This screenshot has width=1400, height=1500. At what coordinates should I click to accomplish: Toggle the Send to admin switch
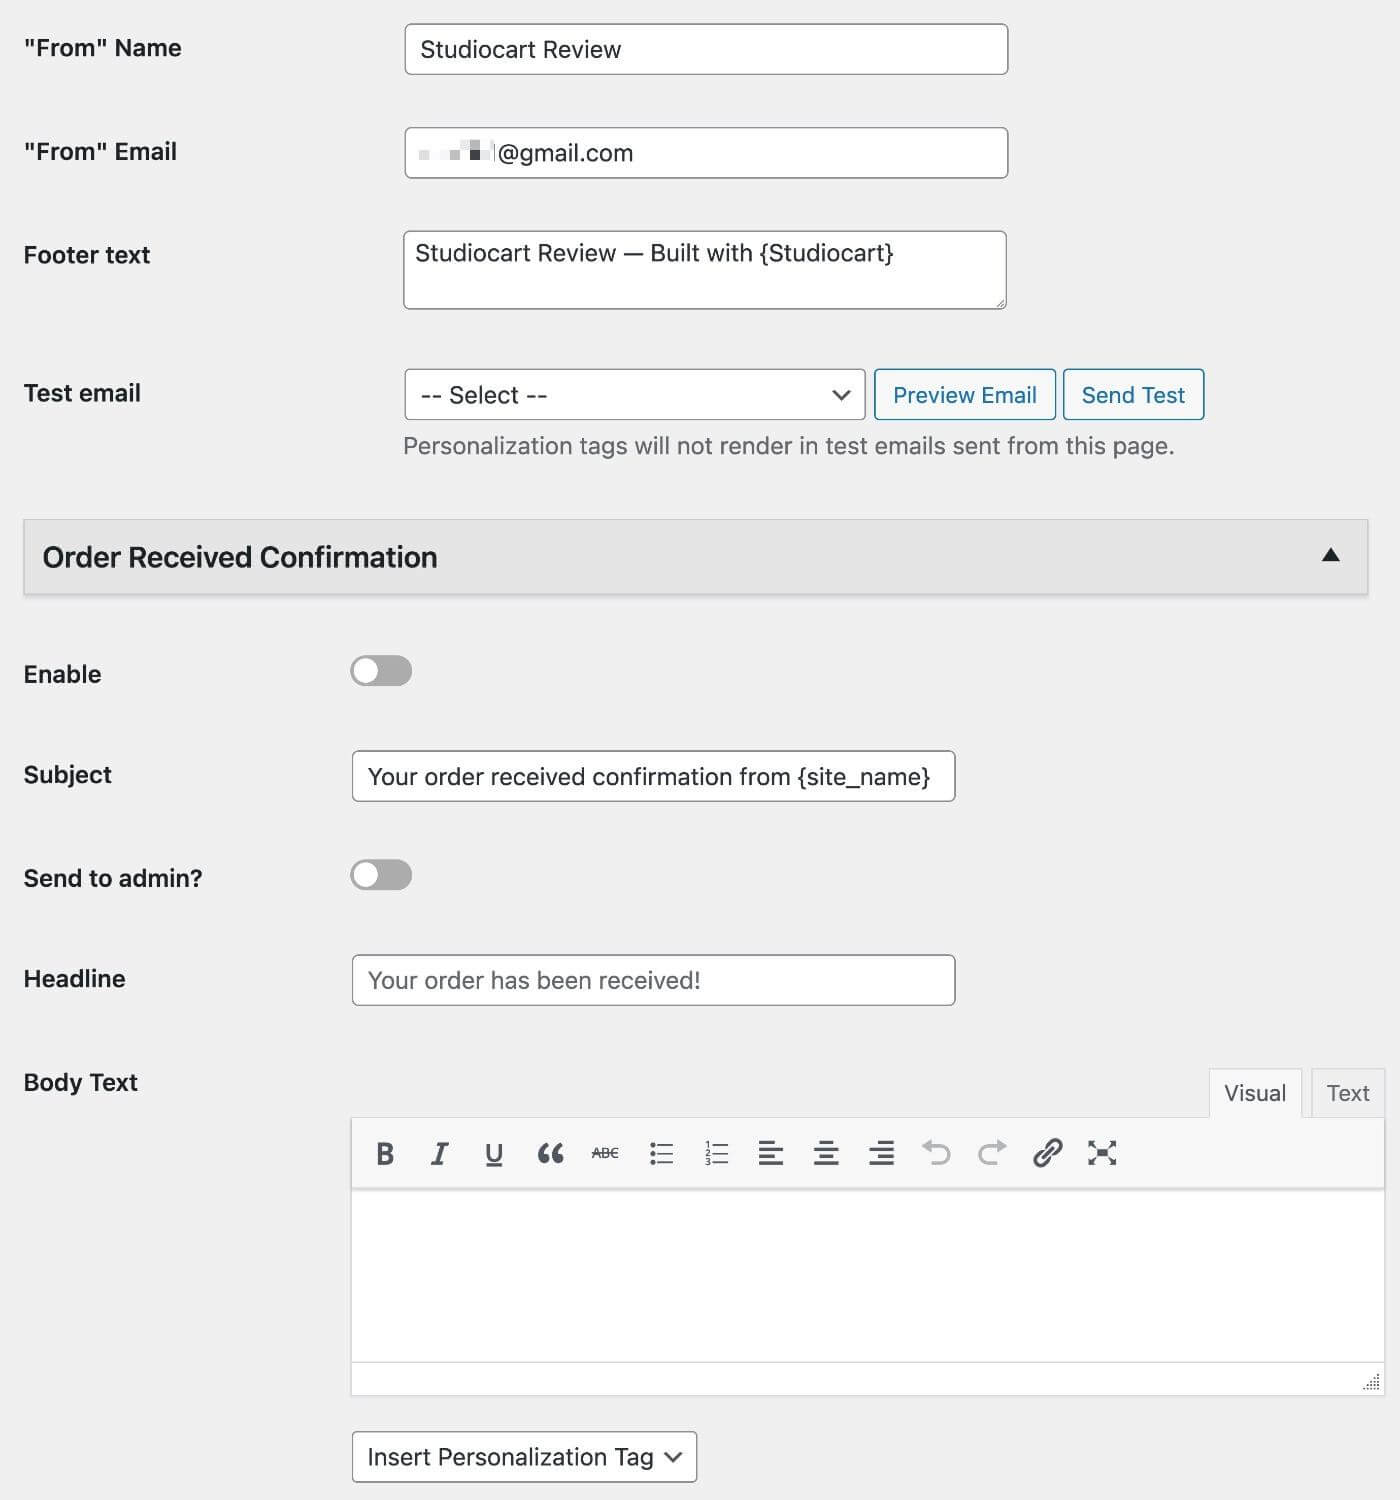point(381,875)
